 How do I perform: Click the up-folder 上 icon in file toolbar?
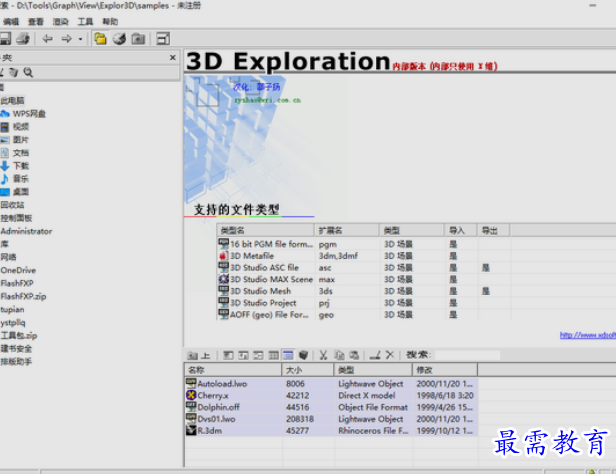tap(199, 355)
